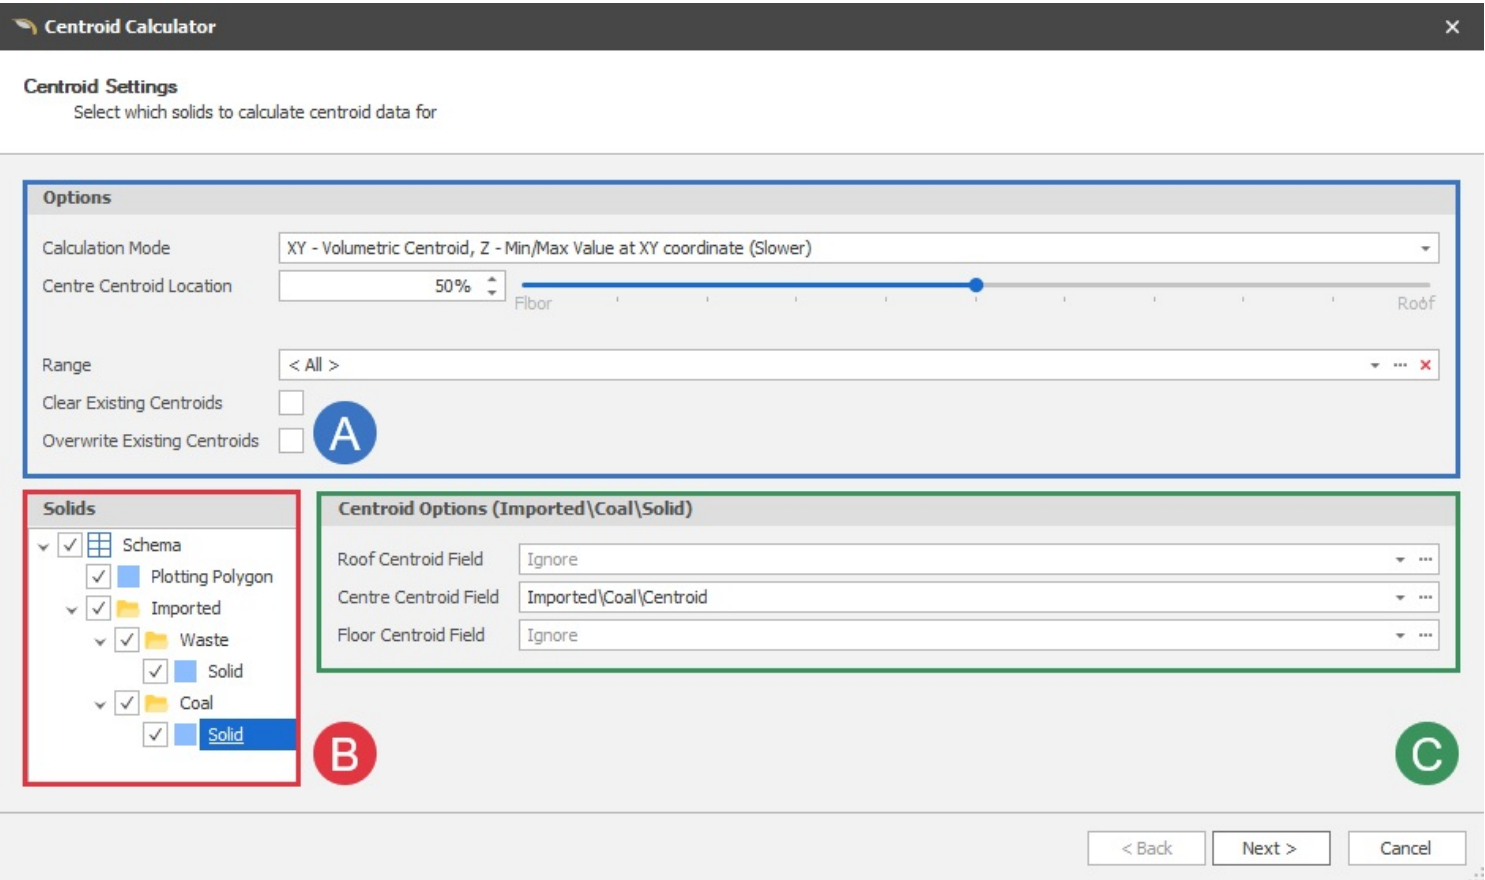Click ellipsis icon beside Centre Centroid Field
This screenshot has width=1485, height=880.
(1425, 597)
